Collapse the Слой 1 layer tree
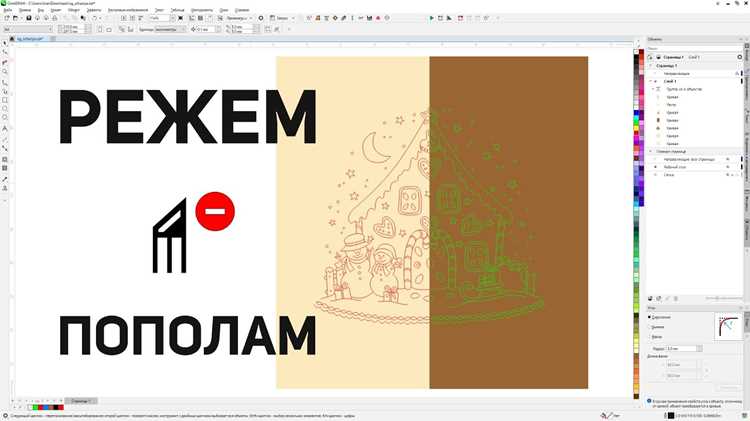The image size is (750, 421). click(651, 81)
